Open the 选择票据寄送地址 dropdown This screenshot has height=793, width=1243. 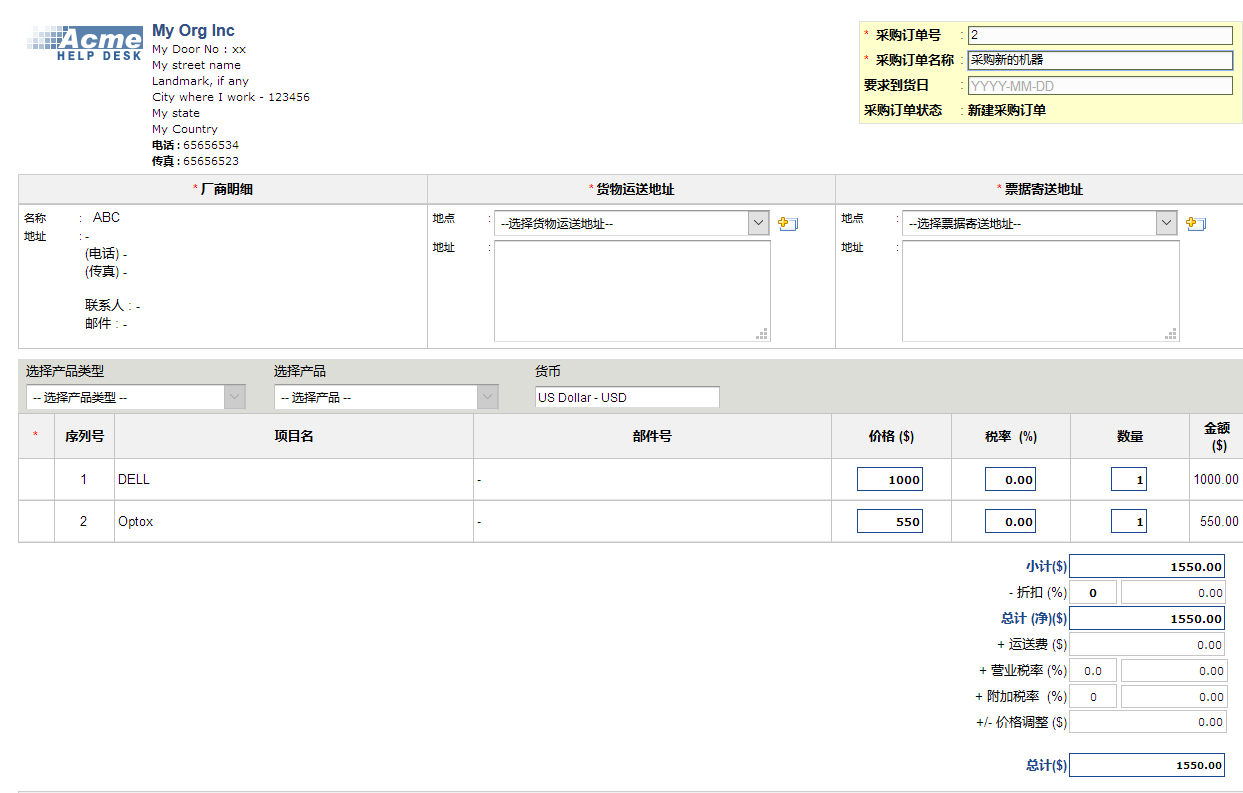(1039, 224)
